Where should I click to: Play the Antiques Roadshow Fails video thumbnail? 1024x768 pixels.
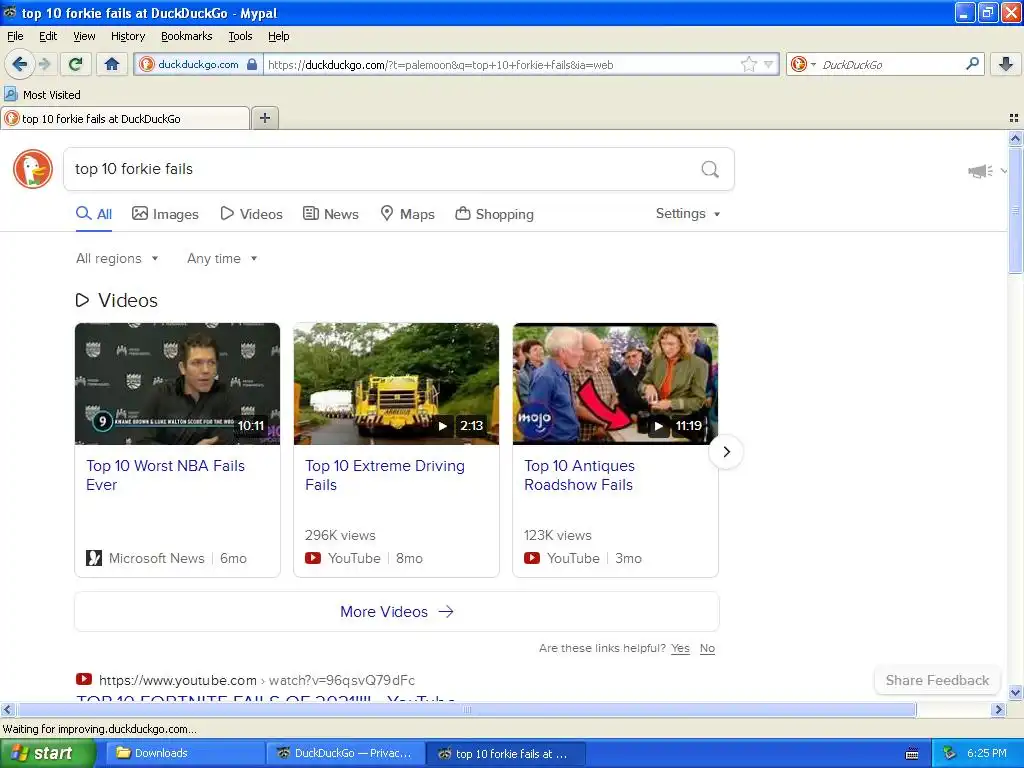pos(615,384)
